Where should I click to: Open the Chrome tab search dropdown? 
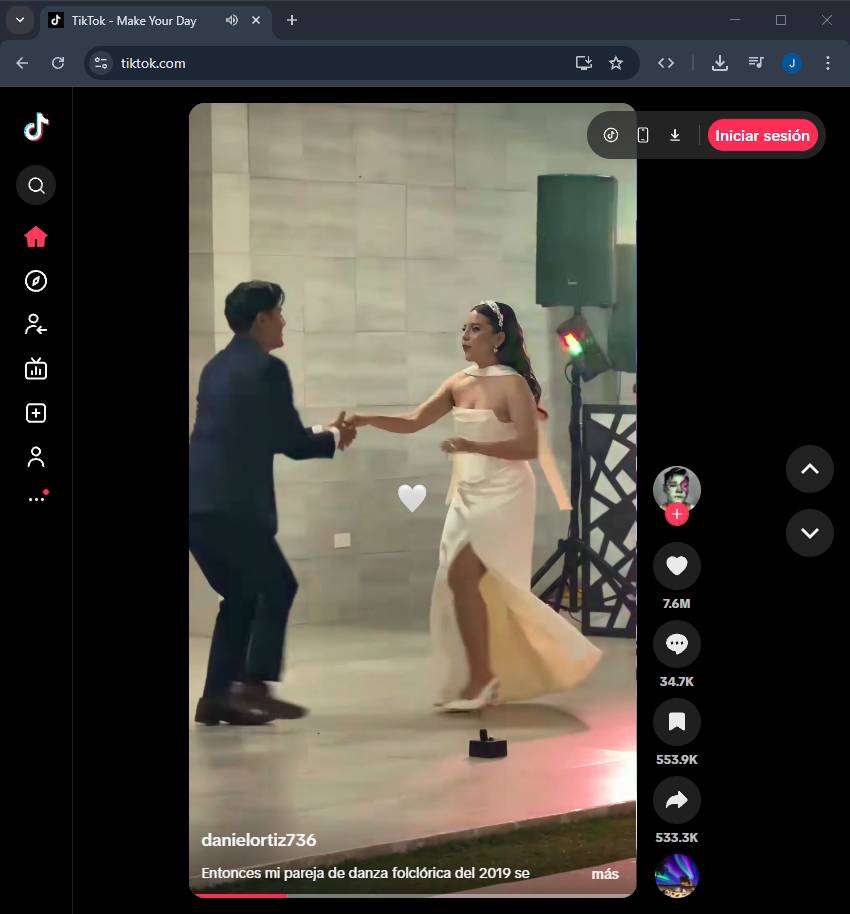coord(19,20)
